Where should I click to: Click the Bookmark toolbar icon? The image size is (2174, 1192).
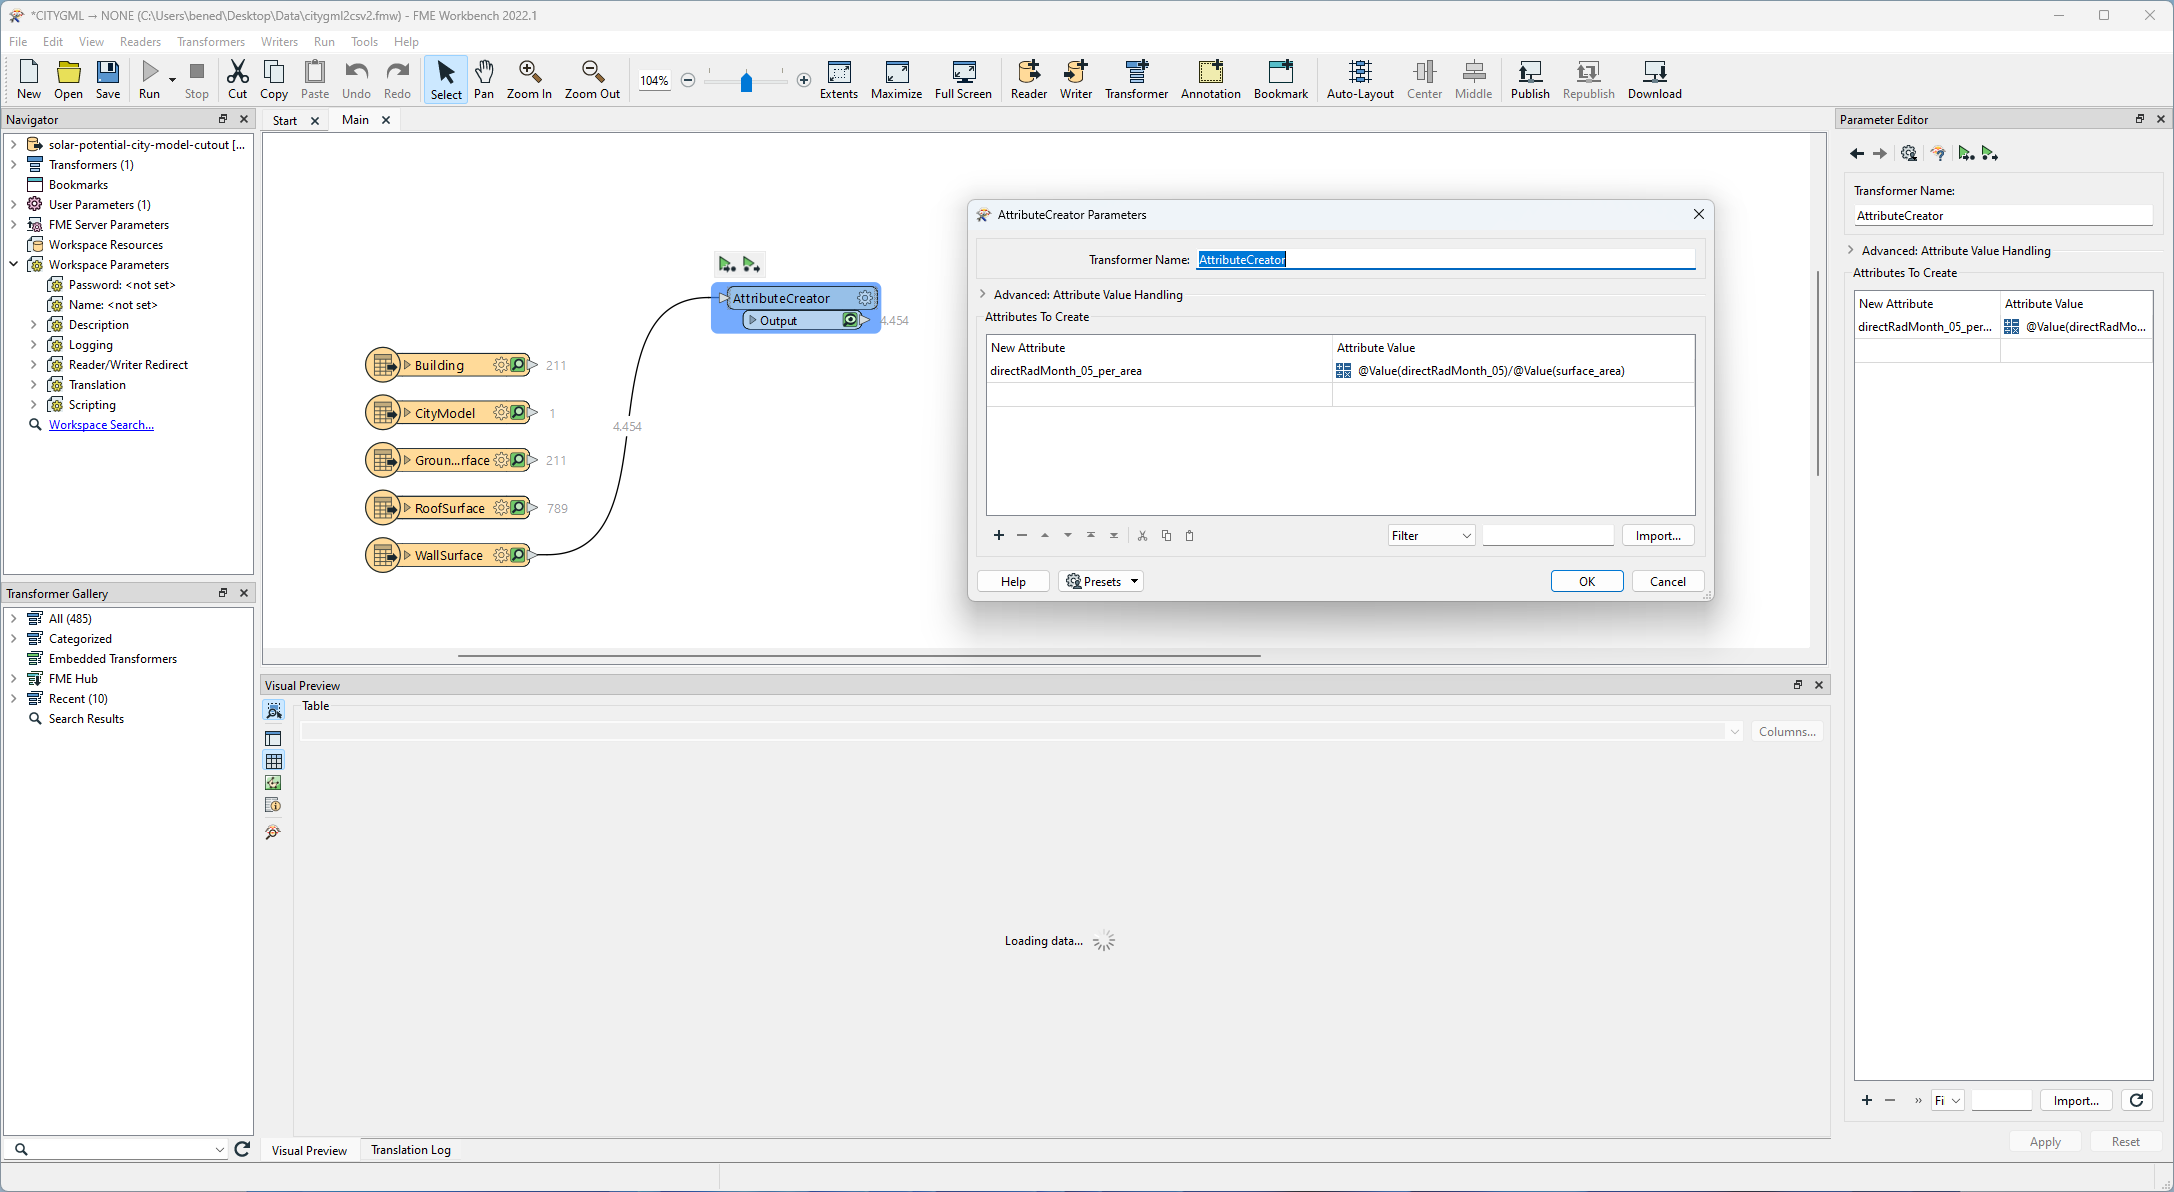[1281, 79]
